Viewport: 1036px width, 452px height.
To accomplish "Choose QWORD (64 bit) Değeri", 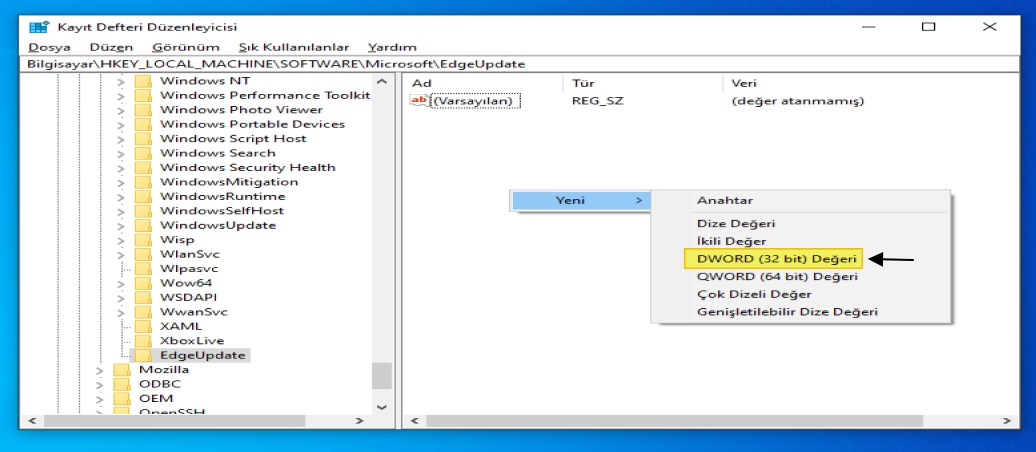I will (x=777, y=277).
